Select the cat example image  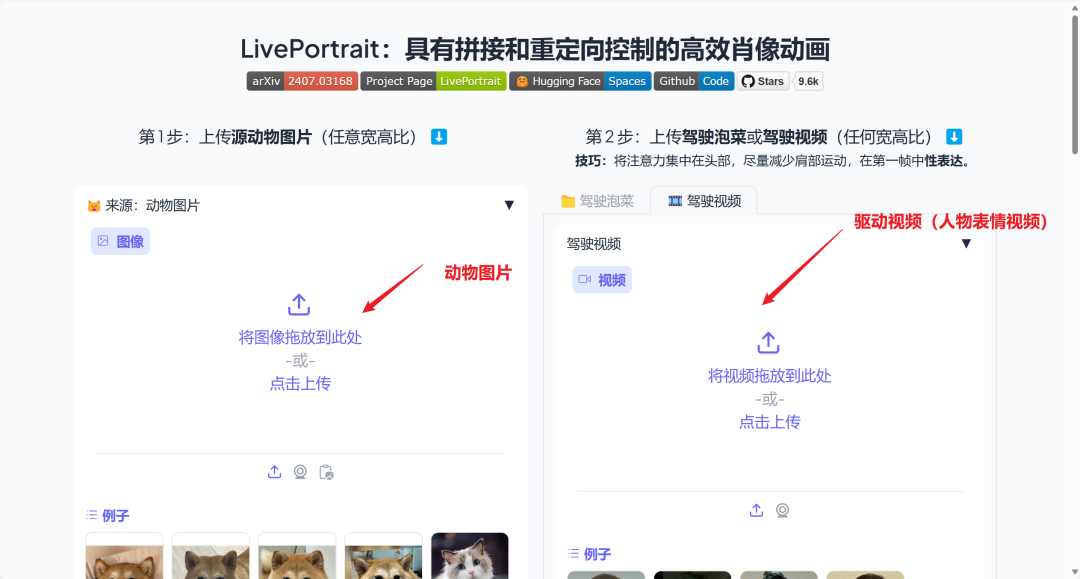click(x=470, y=556)
